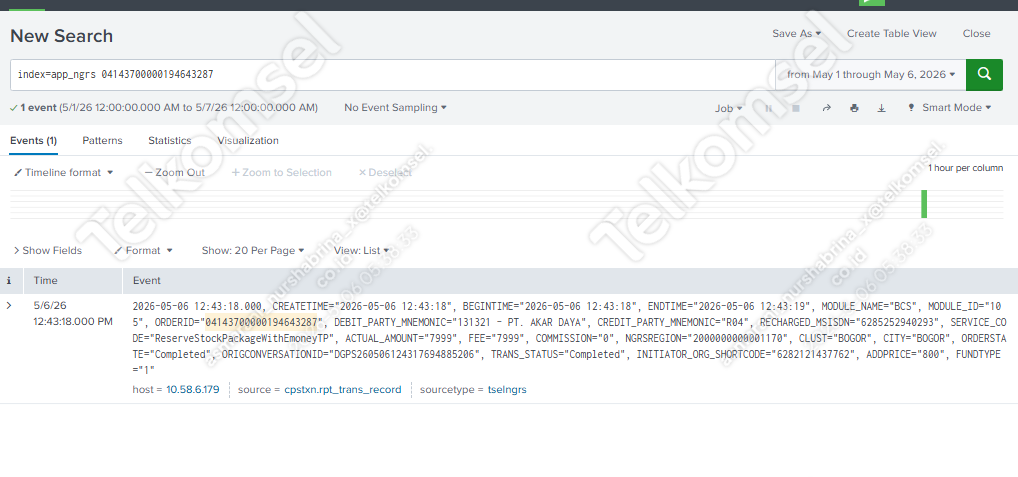This screenshot has height=477, width=1018.
Task: Click the New Search title
Action: pyautogui.click(x=62, y=36)
